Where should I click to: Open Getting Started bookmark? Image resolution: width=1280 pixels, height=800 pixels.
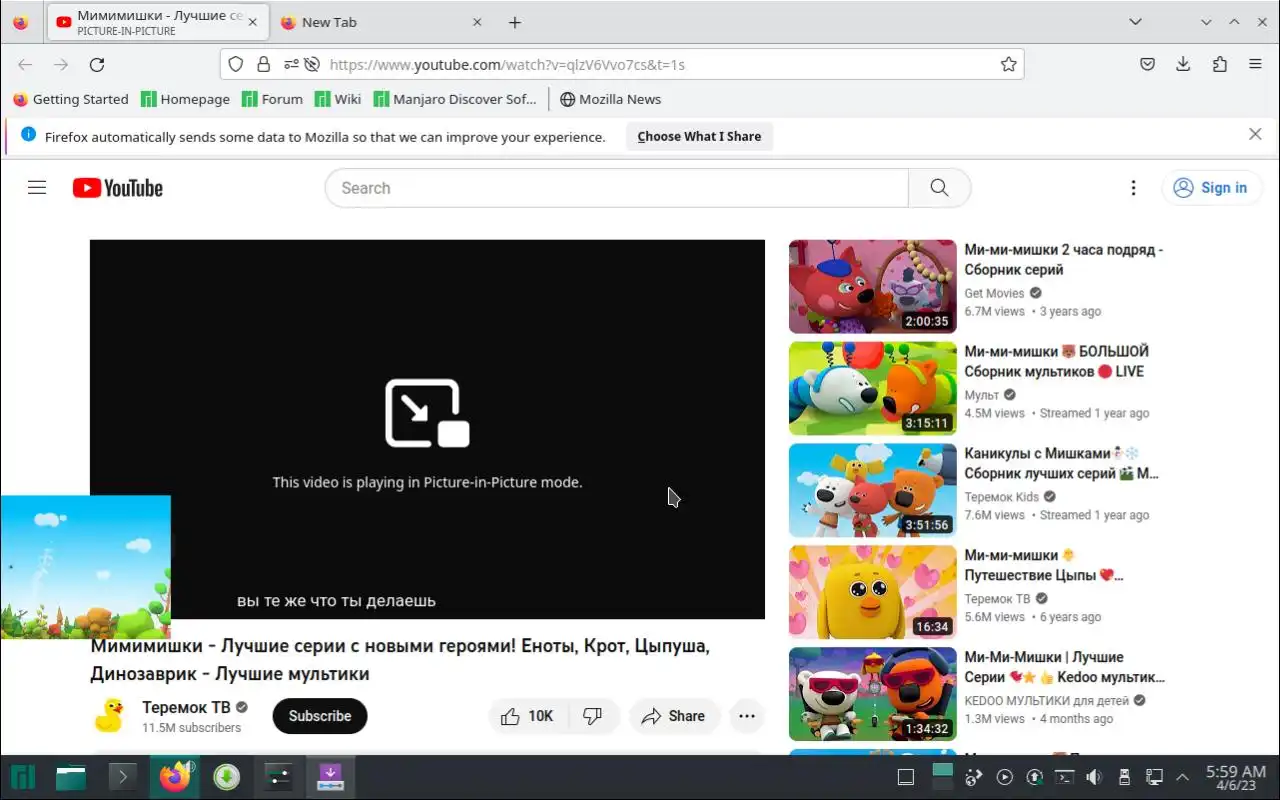coord(70,99)
